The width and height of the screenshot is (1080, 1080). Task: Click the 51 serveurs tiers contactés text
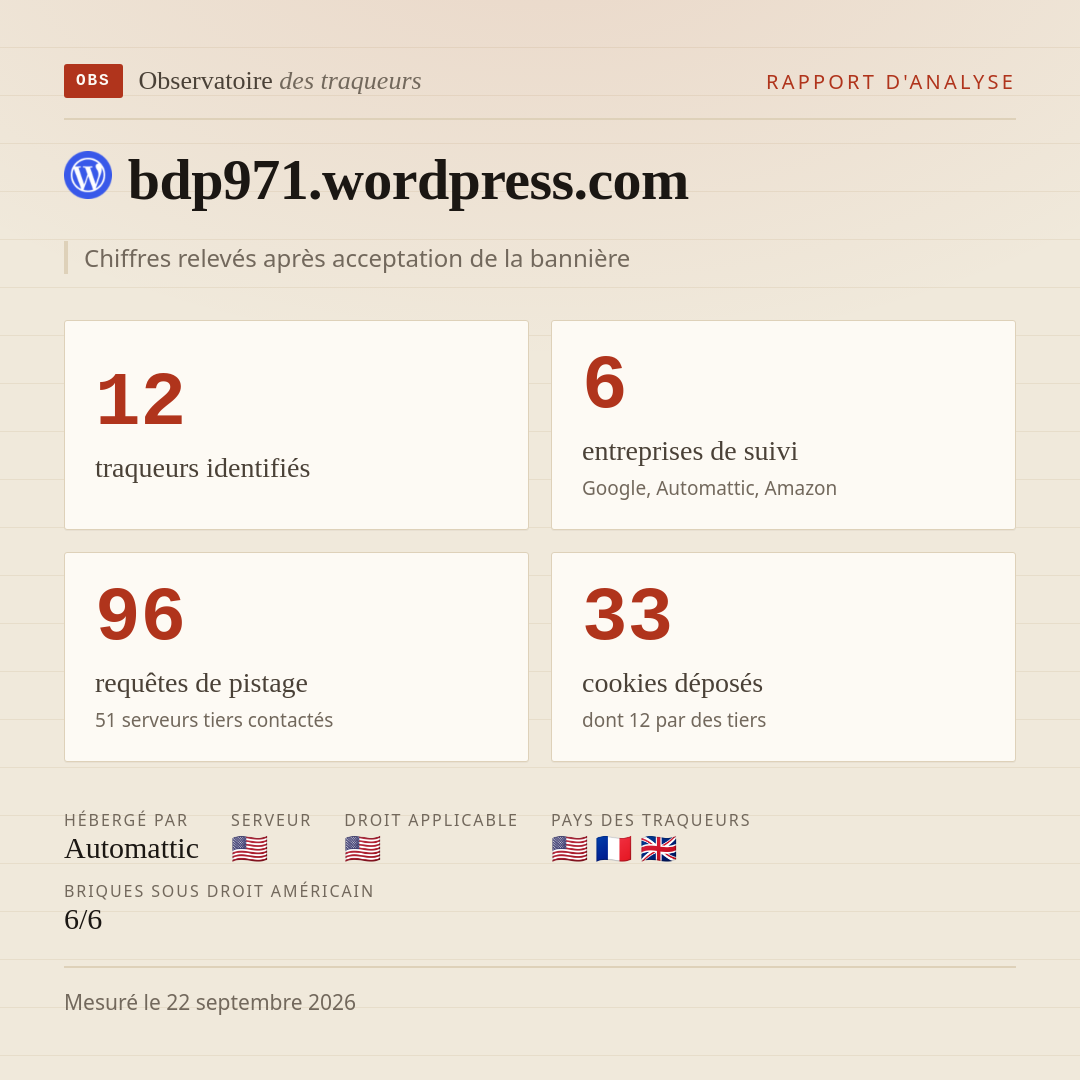pos(214,720)
